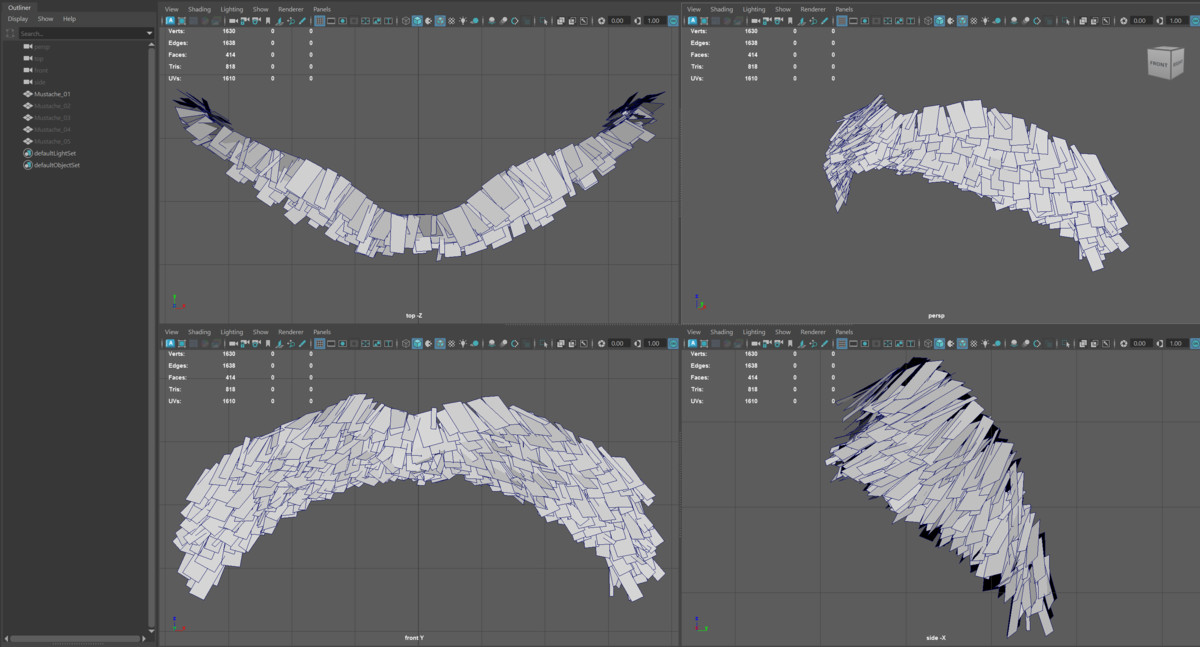The width and height of the screenshot is (1200, 647).
Task: Open Panels menu in side -X viewport
Action: 844,331
